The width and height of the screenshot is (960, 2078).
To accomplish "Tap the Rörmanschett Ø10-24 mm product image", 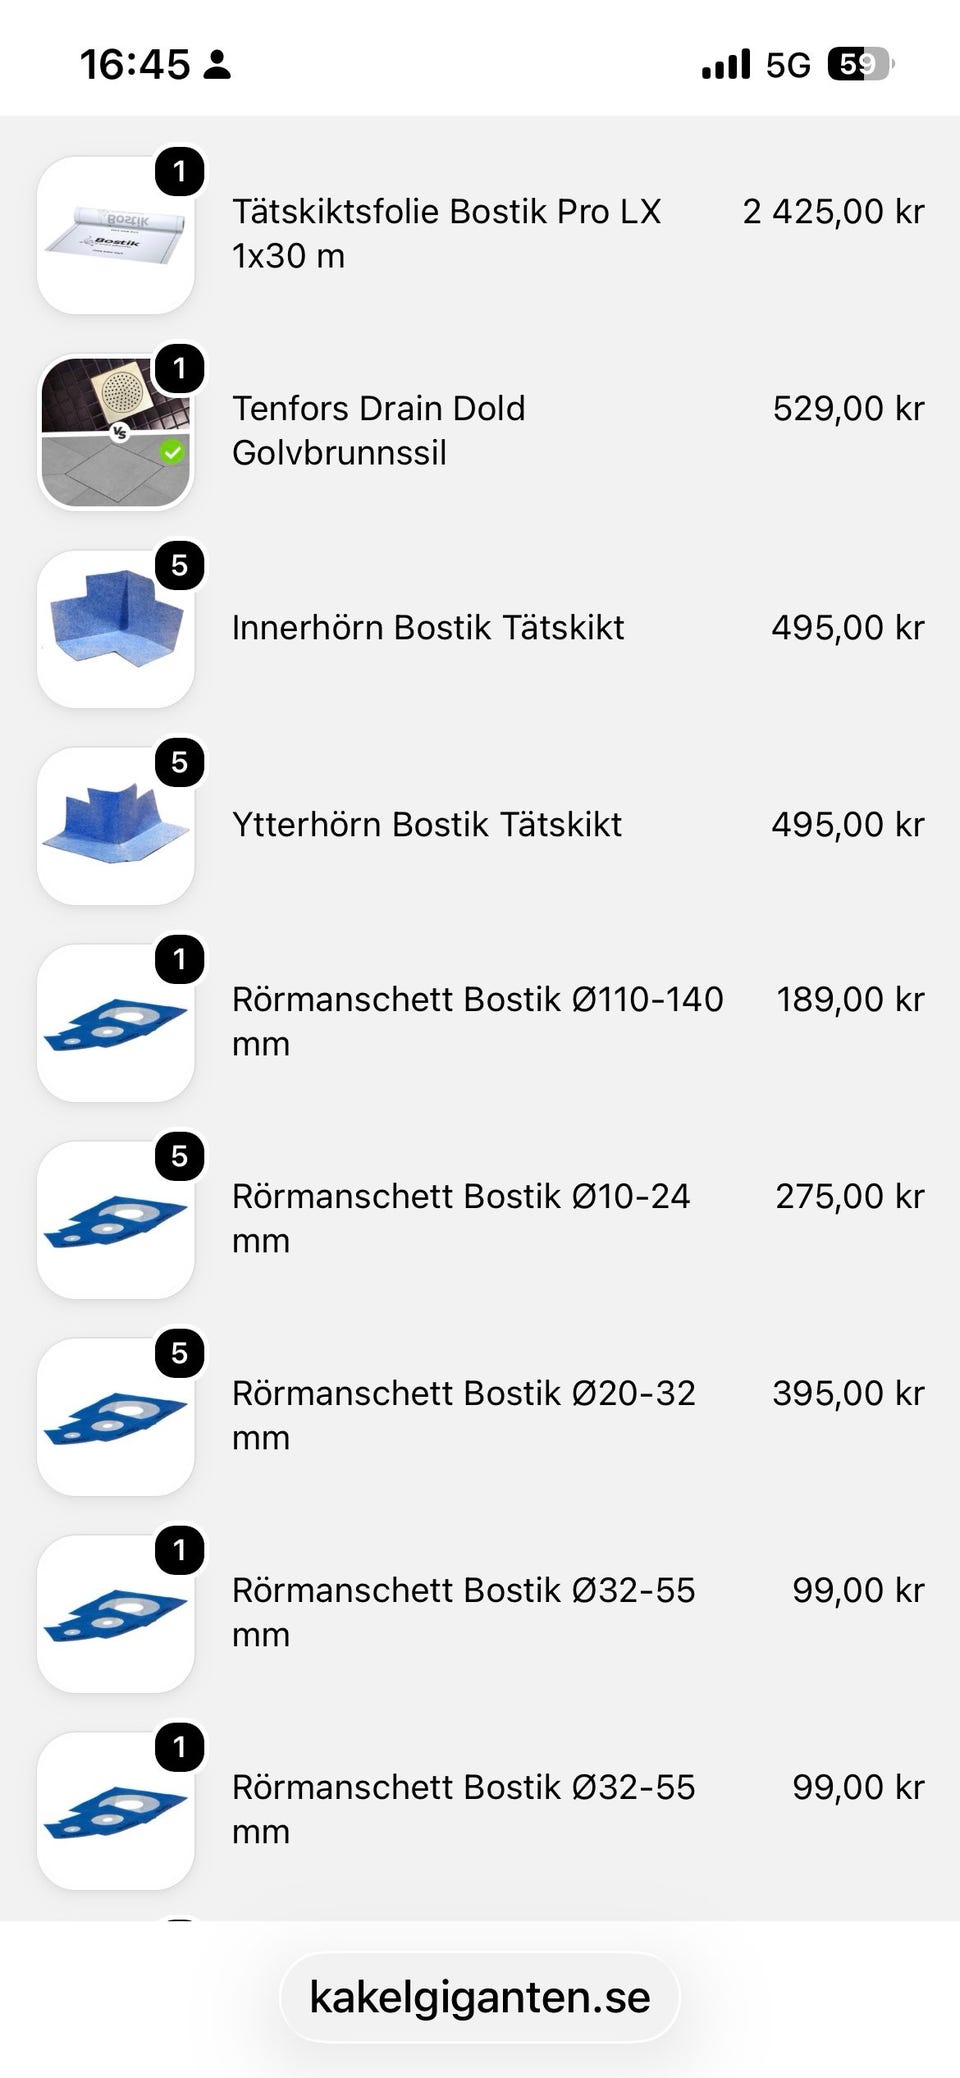I will tap(115, 1220).
